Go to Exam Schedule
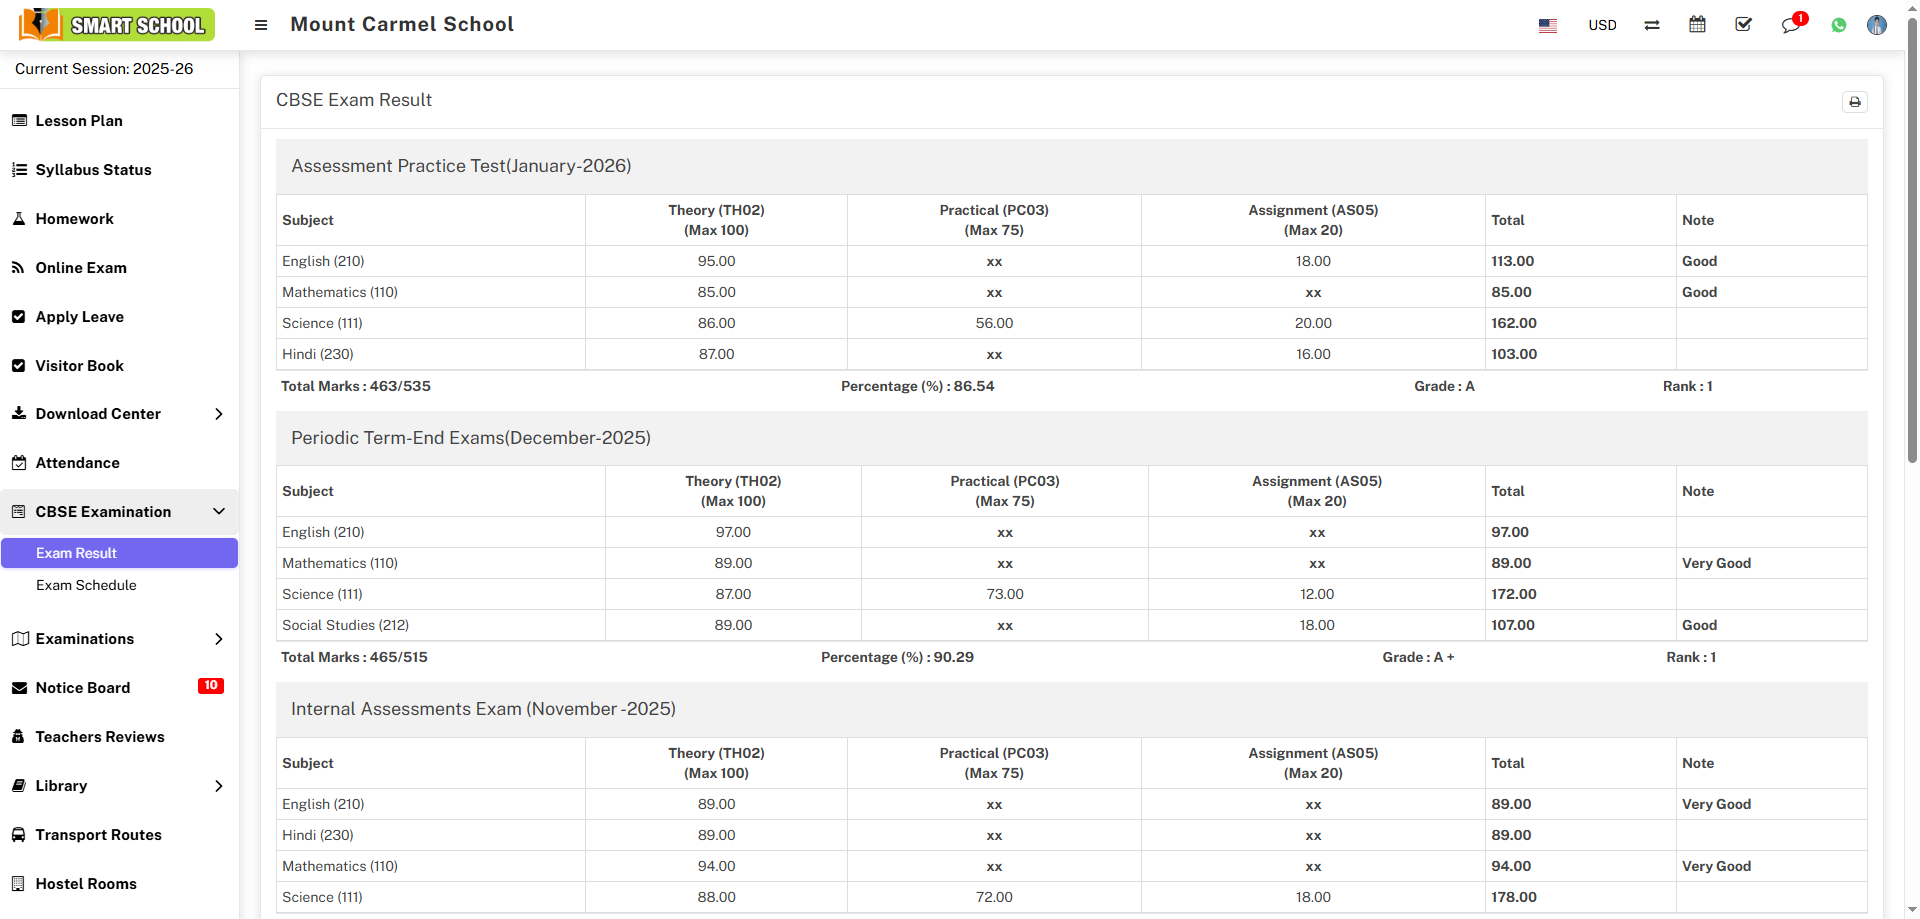Viewport: 1920px width, 919px height. 86,585
